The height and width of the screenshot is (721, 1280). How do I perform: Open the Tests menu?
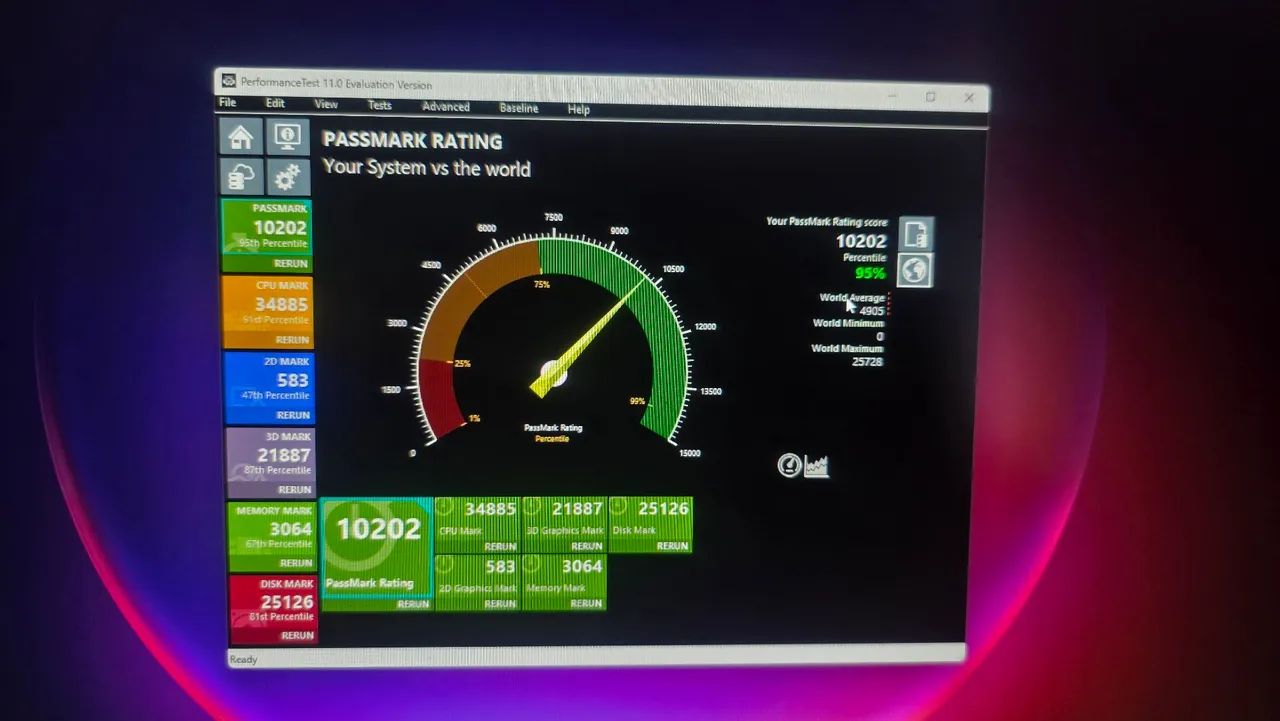tap(379, 105)
